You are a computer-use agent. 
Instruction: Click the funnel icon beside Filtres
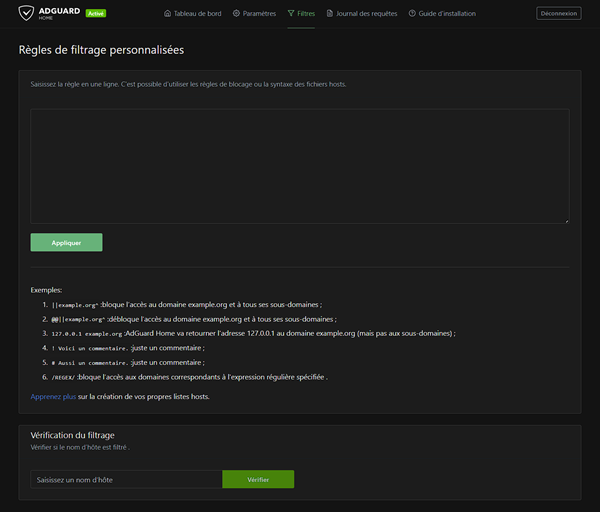point(291,14)
